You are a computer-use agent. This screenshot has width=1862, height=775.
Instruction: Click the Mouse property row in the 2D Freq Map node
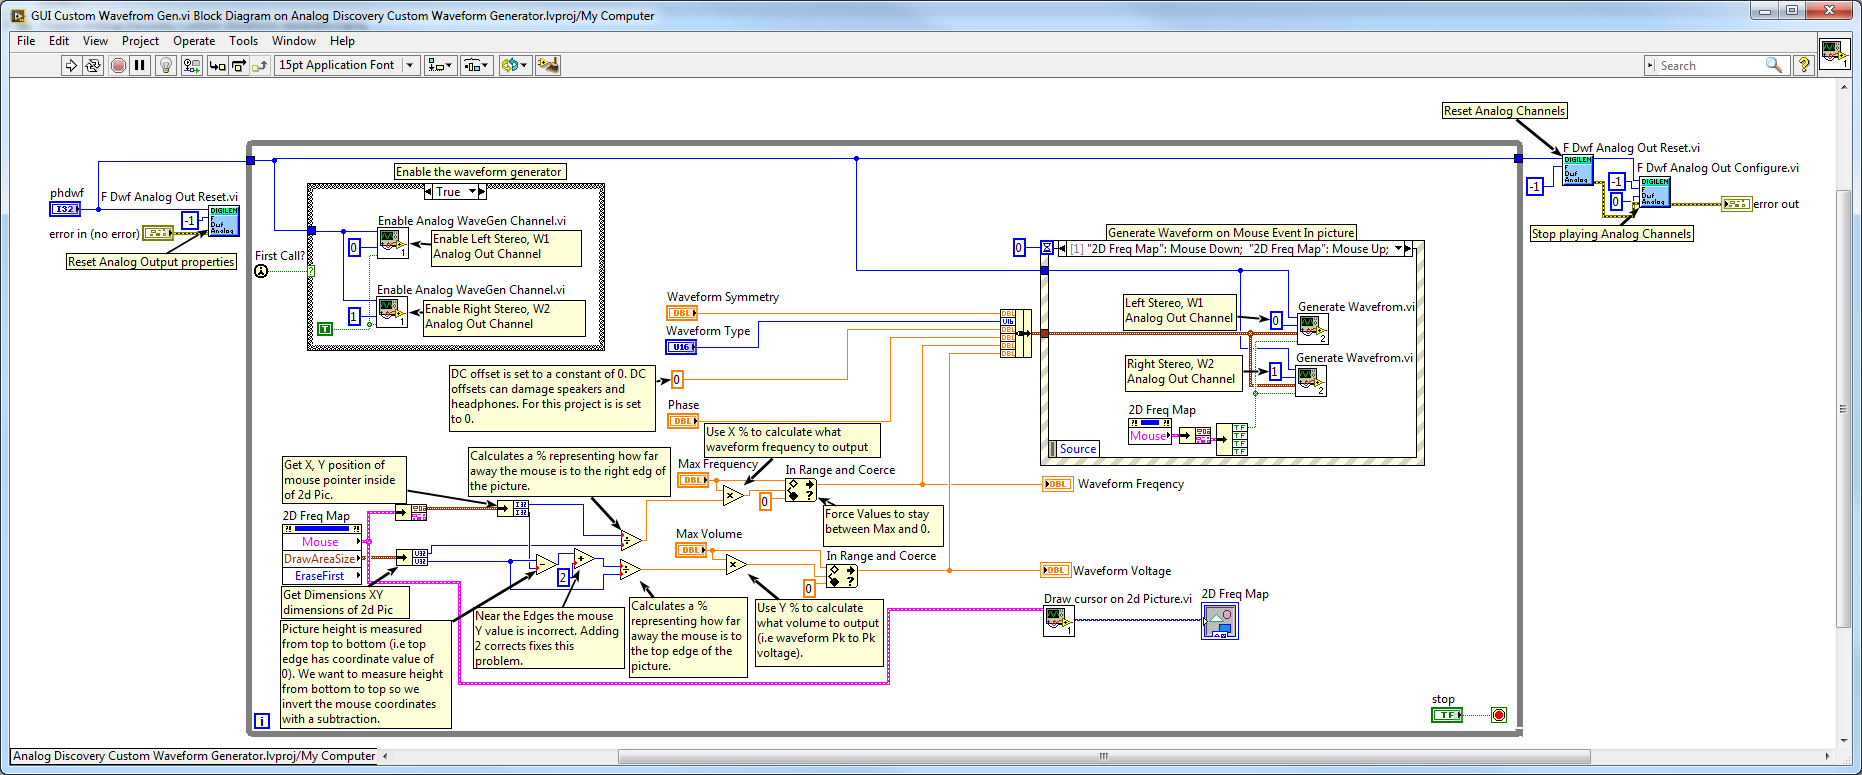click(x=322, y=542)
